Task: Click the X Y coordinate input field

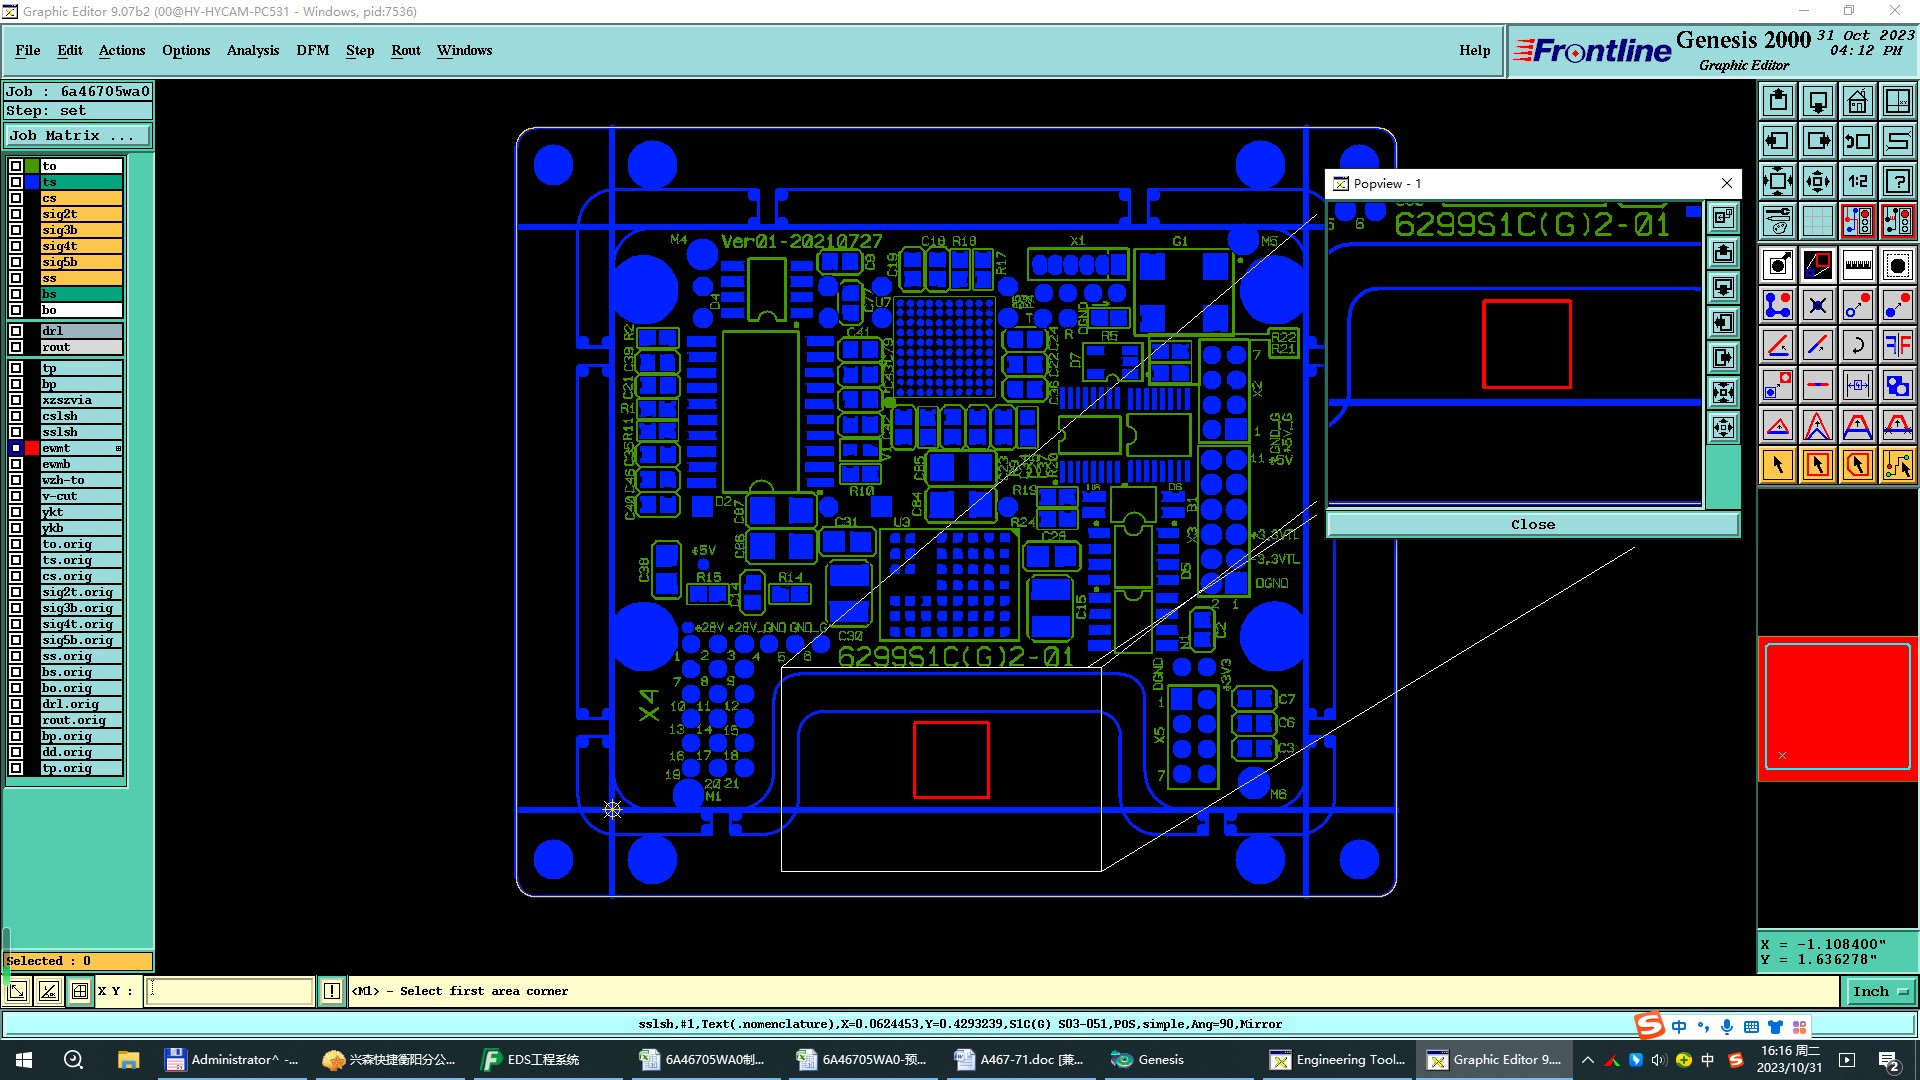Action: pyautogui.click(x=230, y=991)
